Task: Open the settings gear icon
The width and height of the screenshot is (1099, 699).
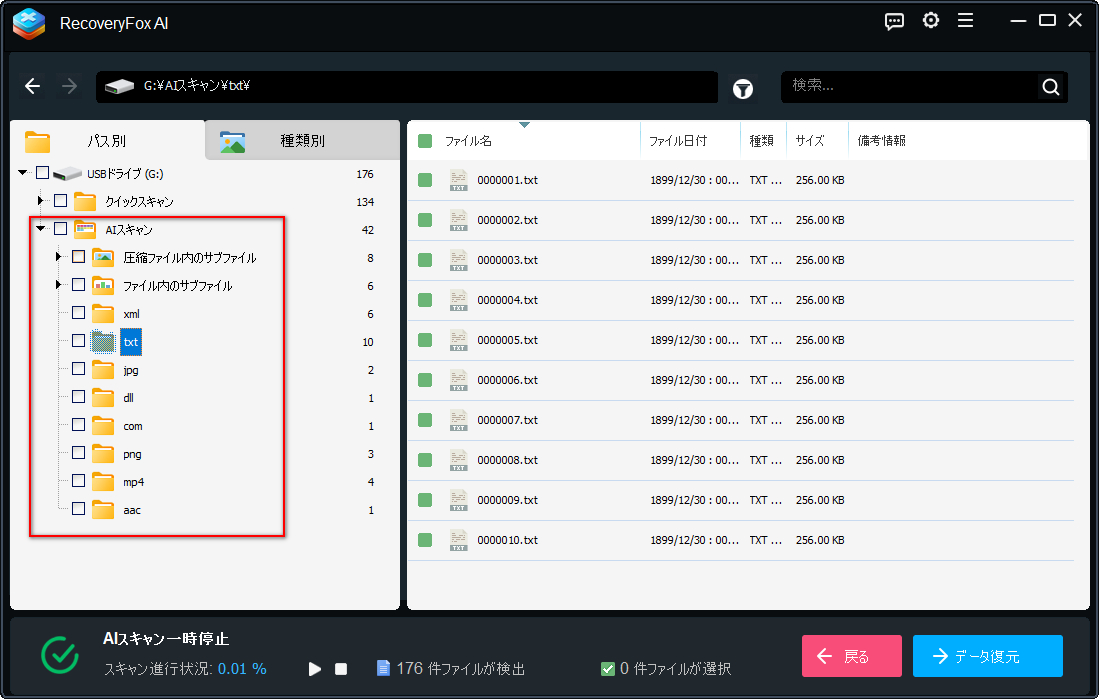Action: pos(931,20)
